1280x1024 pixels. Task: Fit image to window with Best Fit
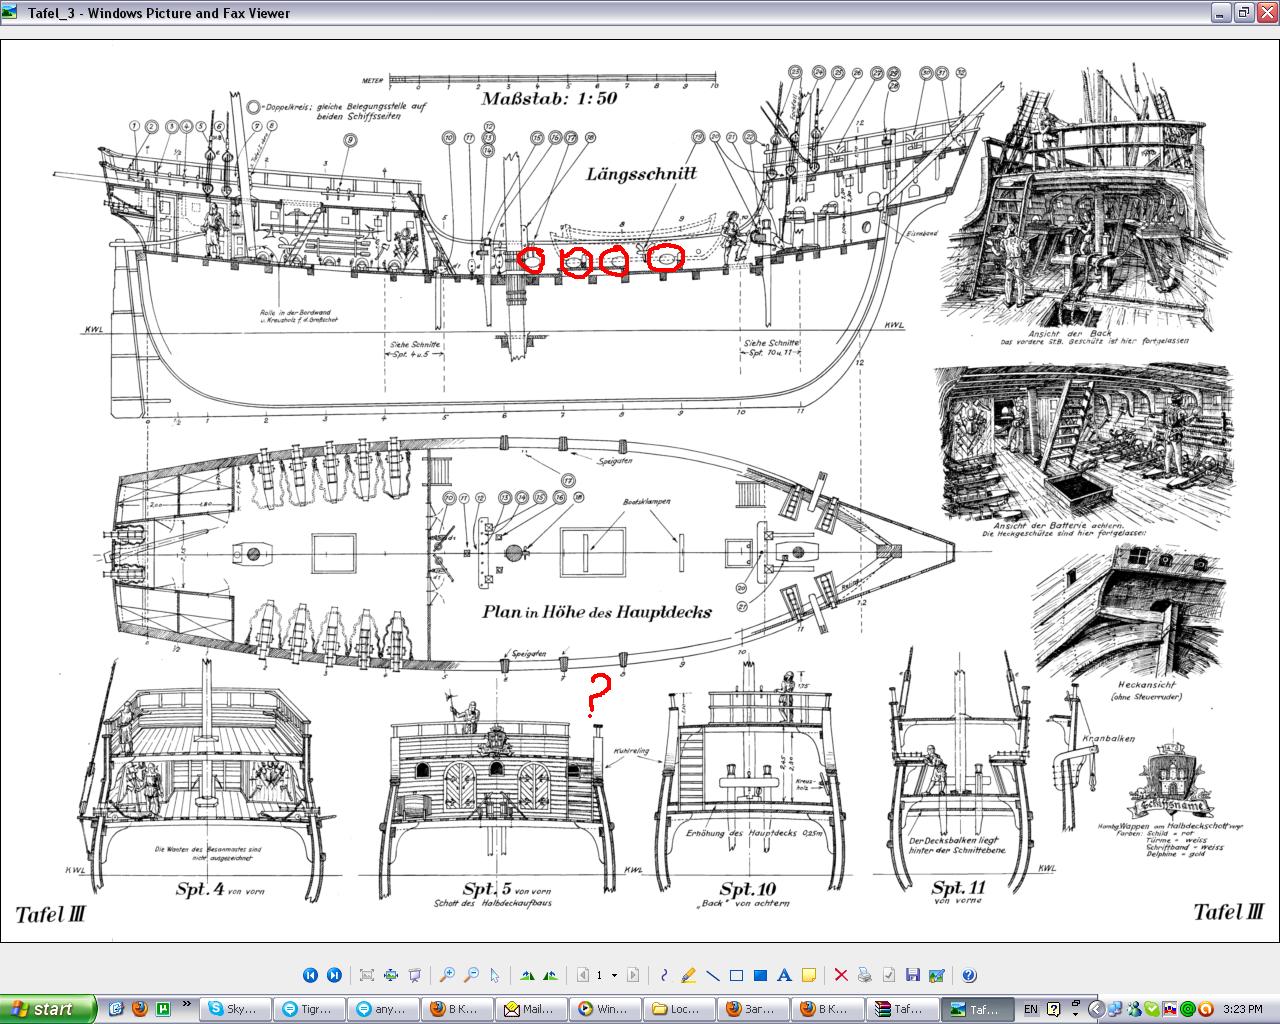click(366, 975)
